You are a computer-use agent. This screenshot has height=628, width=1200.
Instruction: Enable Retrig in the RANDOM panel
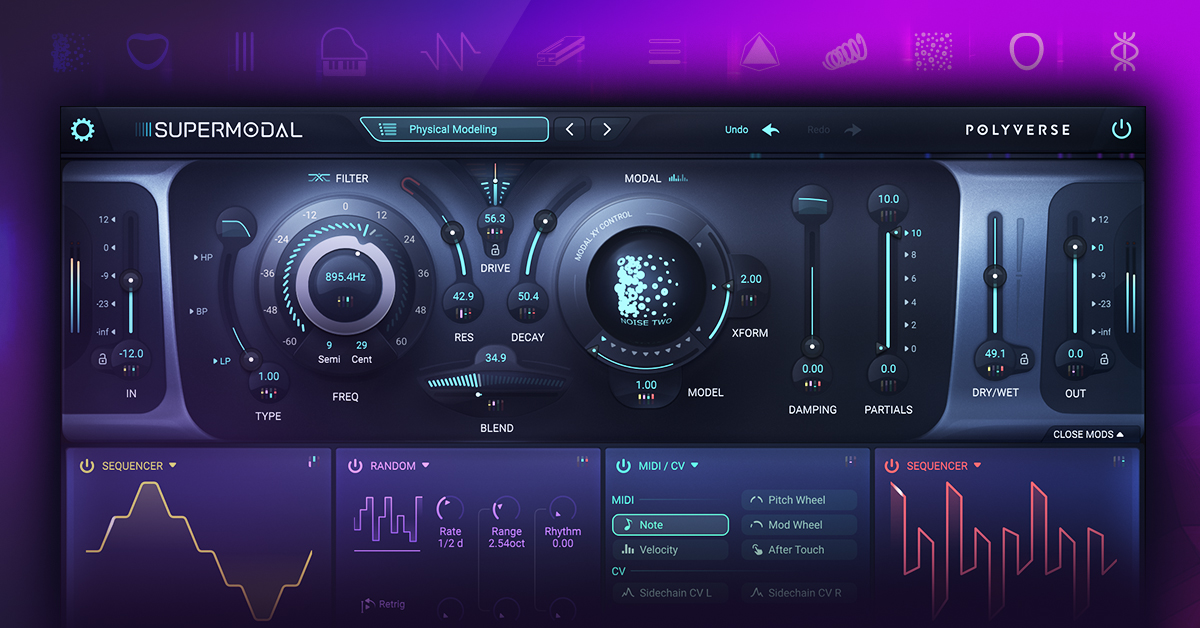point(383,604)
